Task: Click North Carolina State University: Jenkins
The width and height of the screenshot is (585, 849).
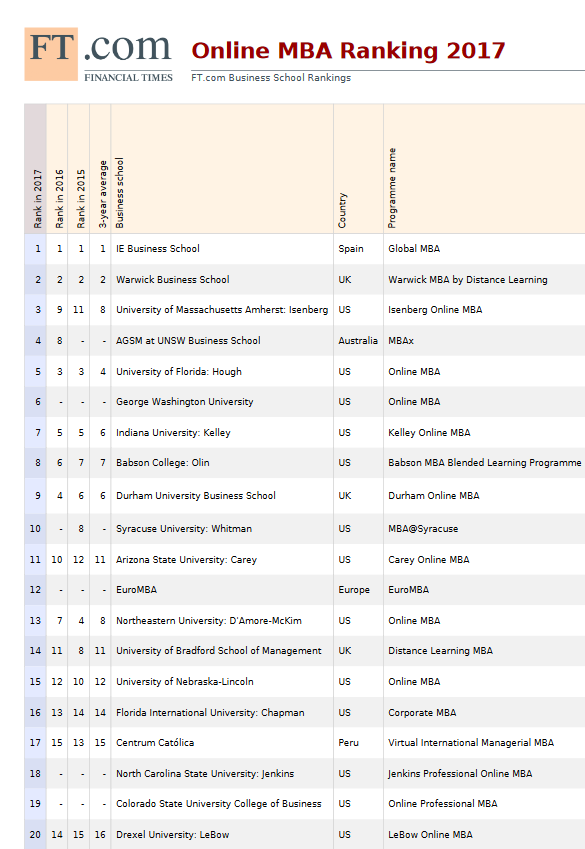Action: [205, 774]
